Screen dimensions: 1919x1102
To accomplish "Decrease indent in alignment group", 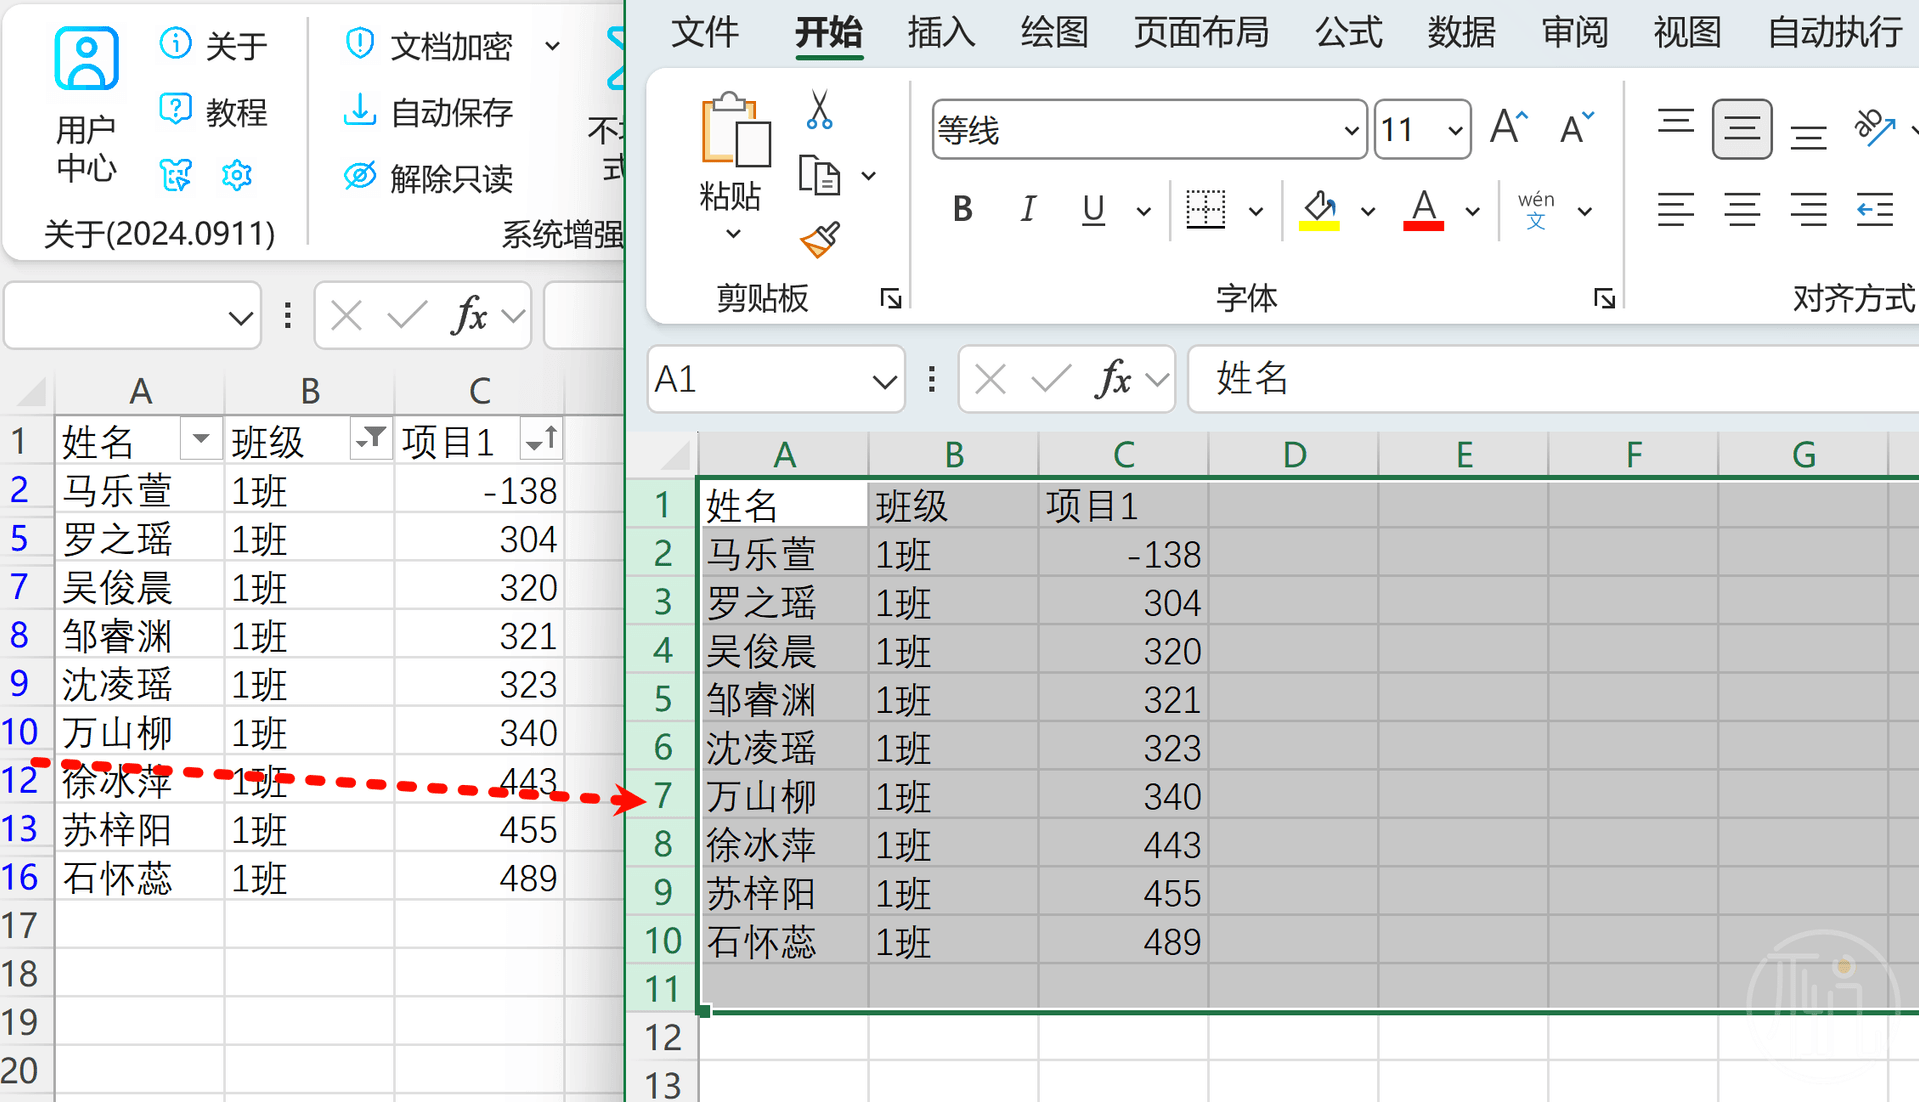I will click(x=1874, y=209).
